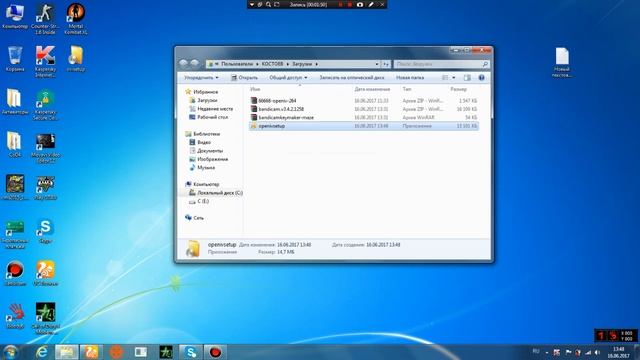The image size is (640, 360).
Task: Switch to Explorer folder taskbar button
Action: click(x=67, y=352)
